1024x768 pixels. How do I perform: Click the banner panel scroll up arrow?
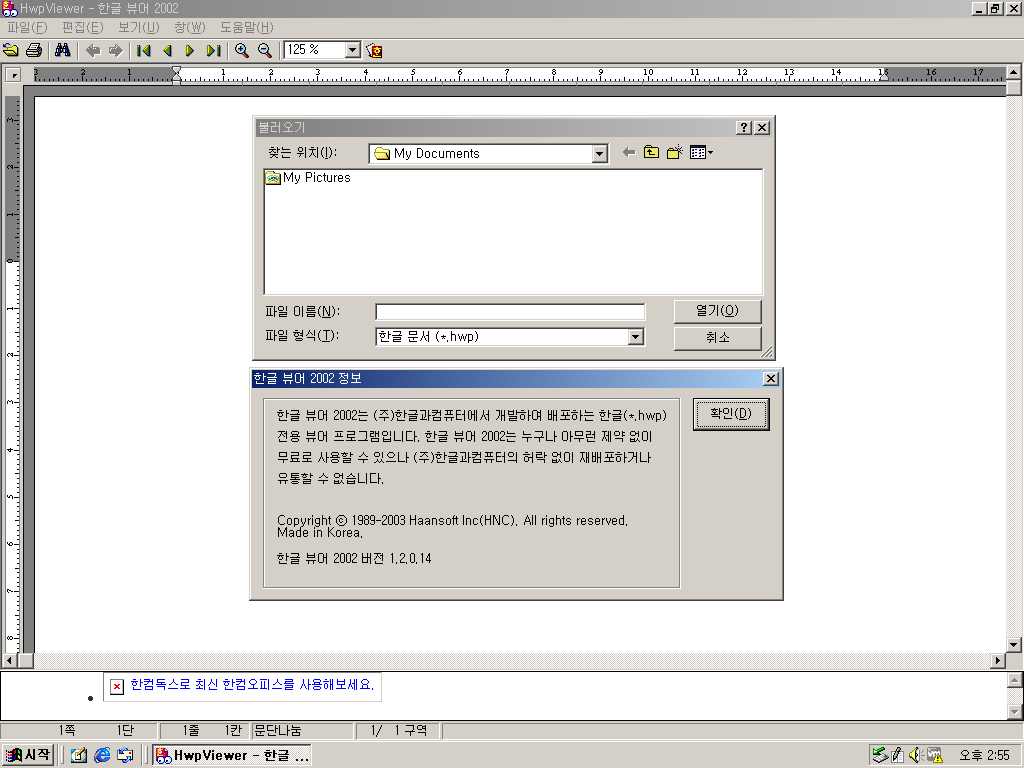tap(1014, 680)
